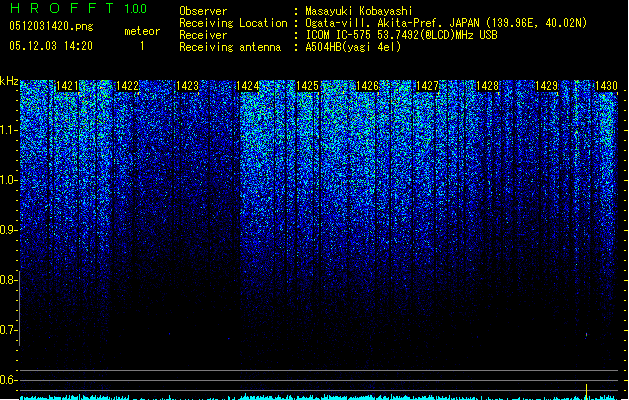Click the meteor count label
This screenshot has height=400, width=629.
tap(142, 31)
